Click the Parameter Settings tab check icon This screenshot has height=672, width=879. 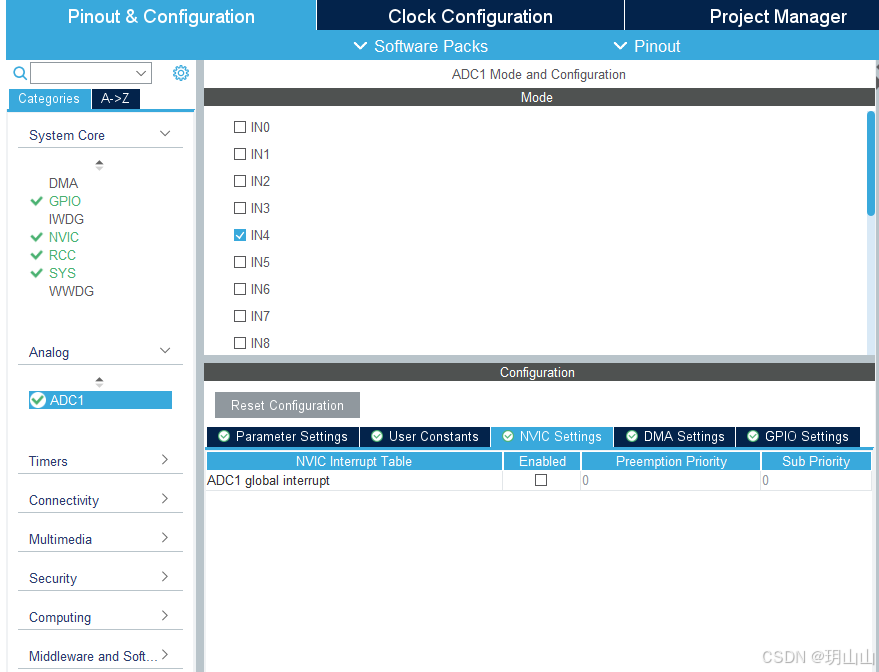click(x=224, y=436)
